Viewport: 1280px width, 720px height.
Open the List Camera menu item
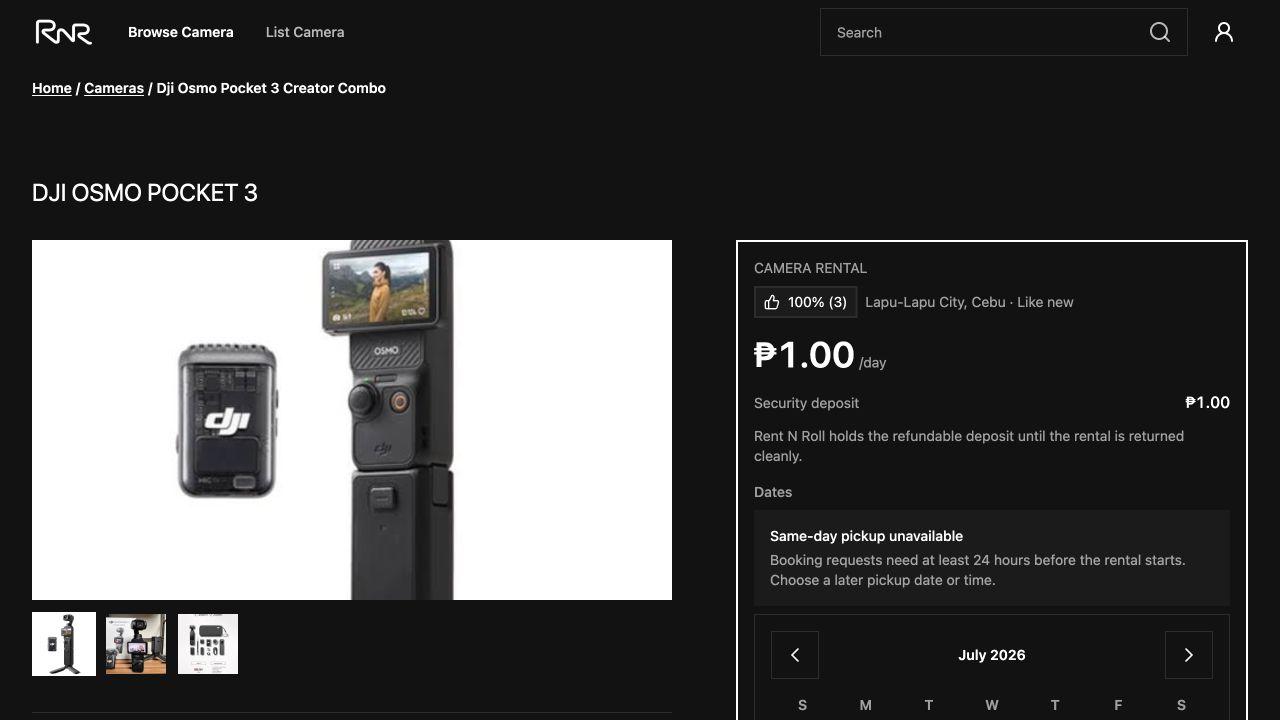pyautogui.click(x=305, y=32)
